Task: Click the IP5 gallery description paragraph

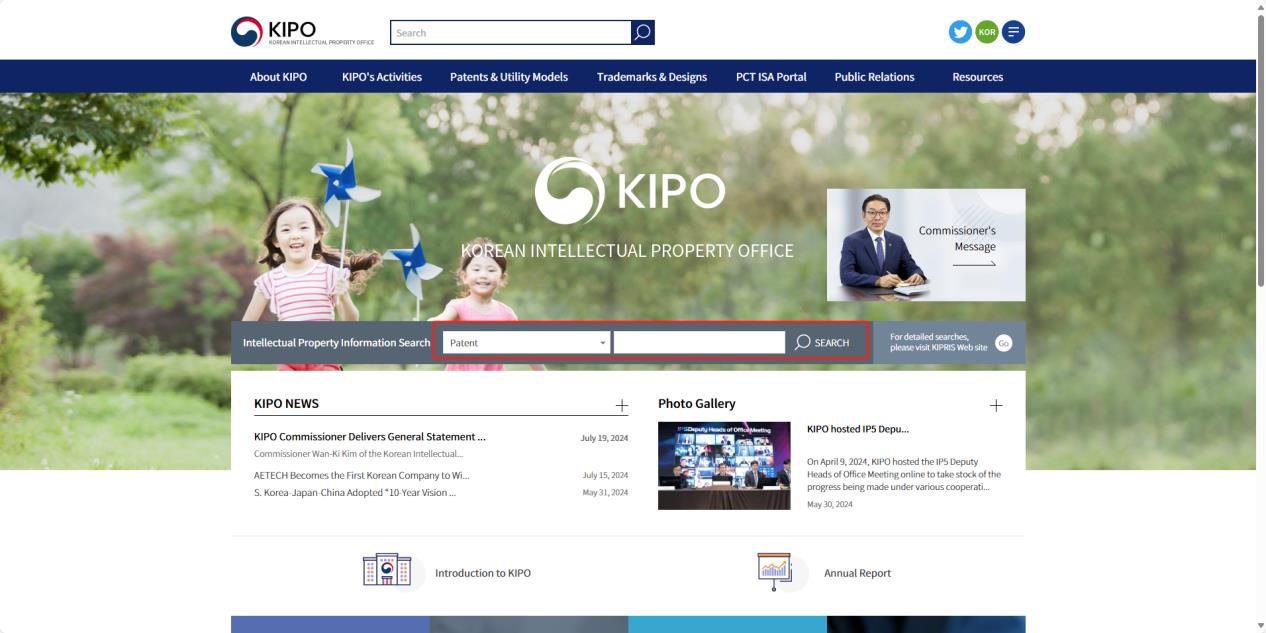Action: pos(904,475)
